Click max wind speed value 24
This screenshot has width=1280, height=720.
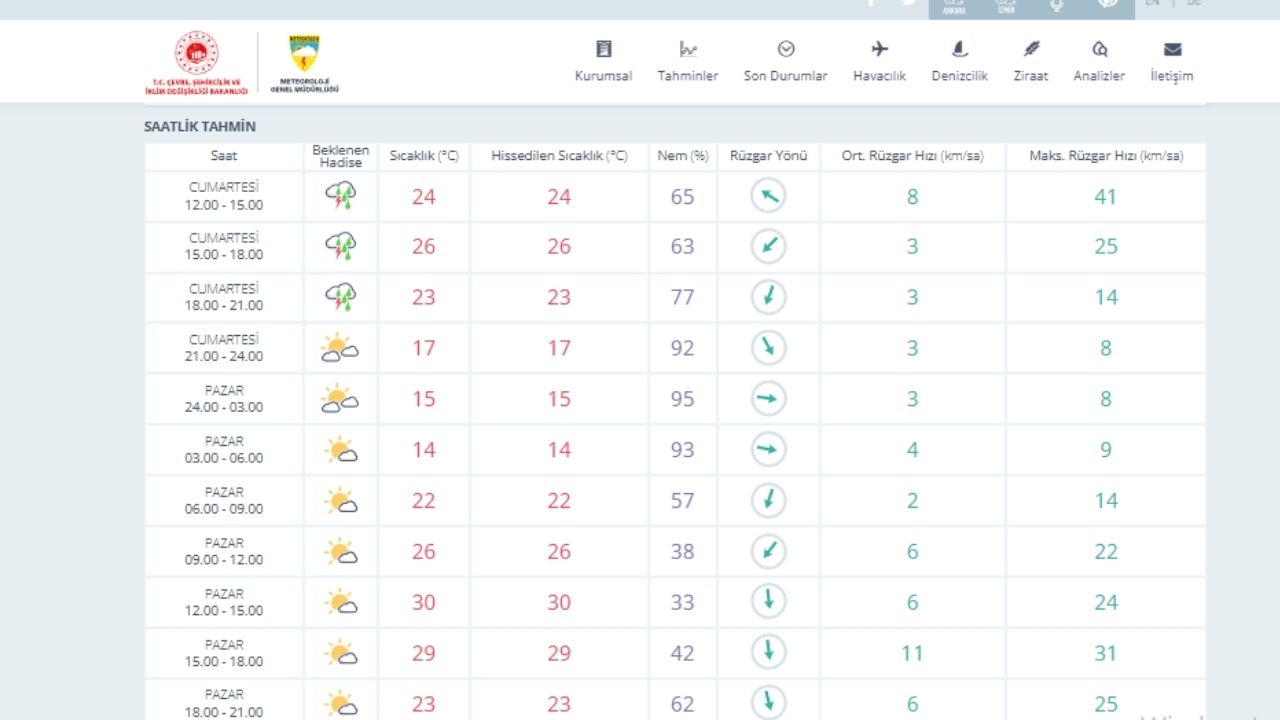[x=1105, y=602]
